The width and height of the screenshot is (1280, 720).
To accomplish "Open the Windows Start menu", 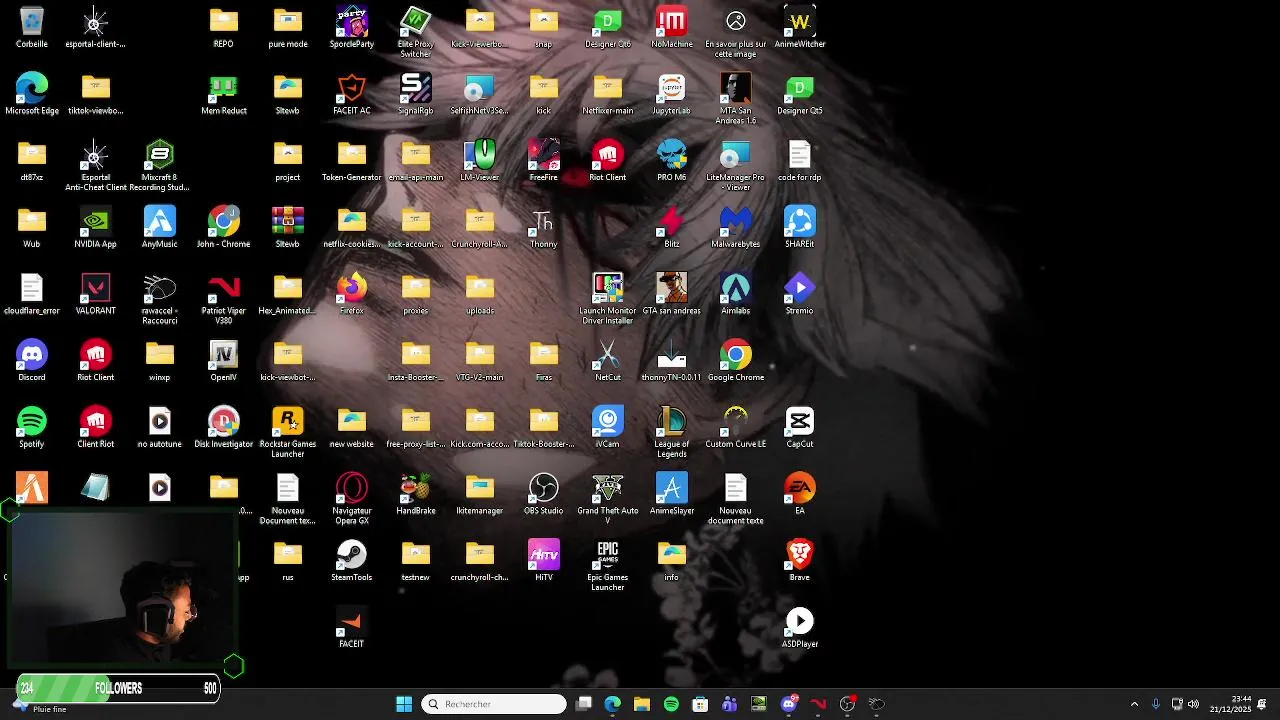I will coord(404,704).
